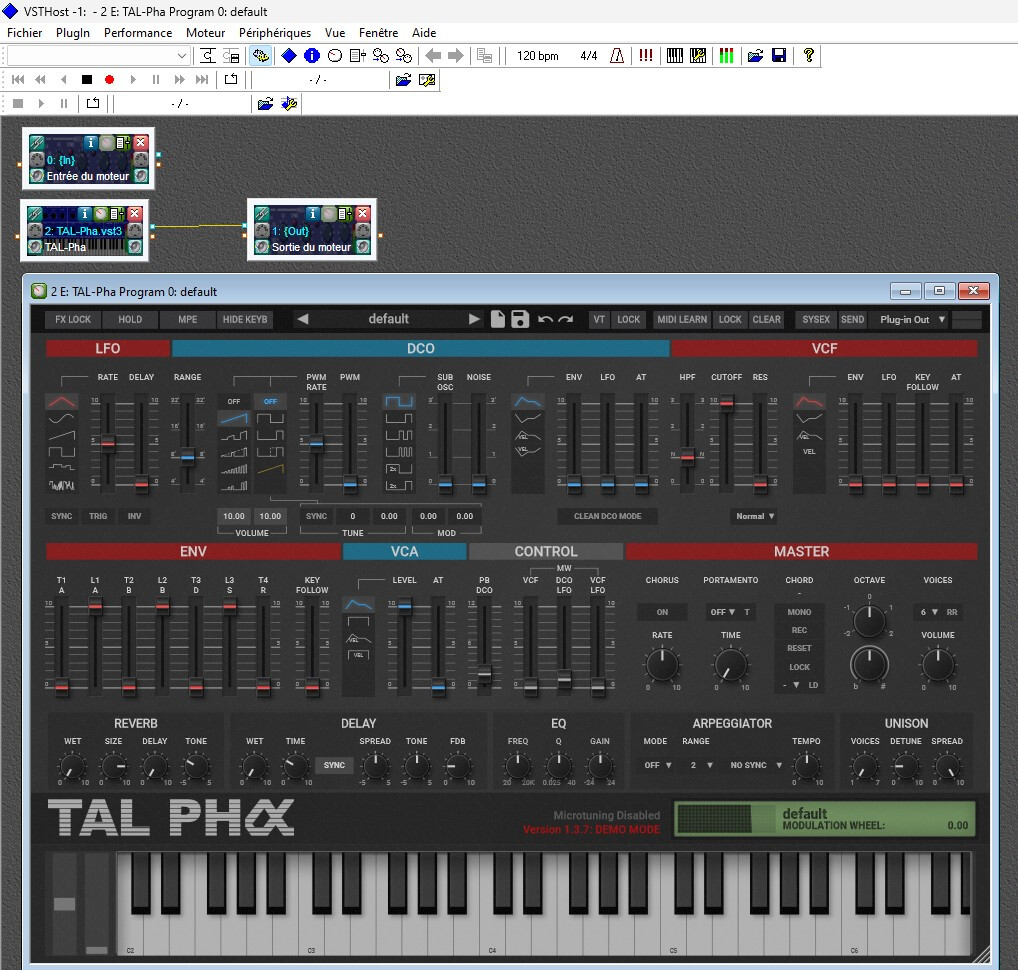The width and height of the screenshot is (1018, 970).
Task: Toggle the delay SYNC button
Action: [x=334, y=765]
